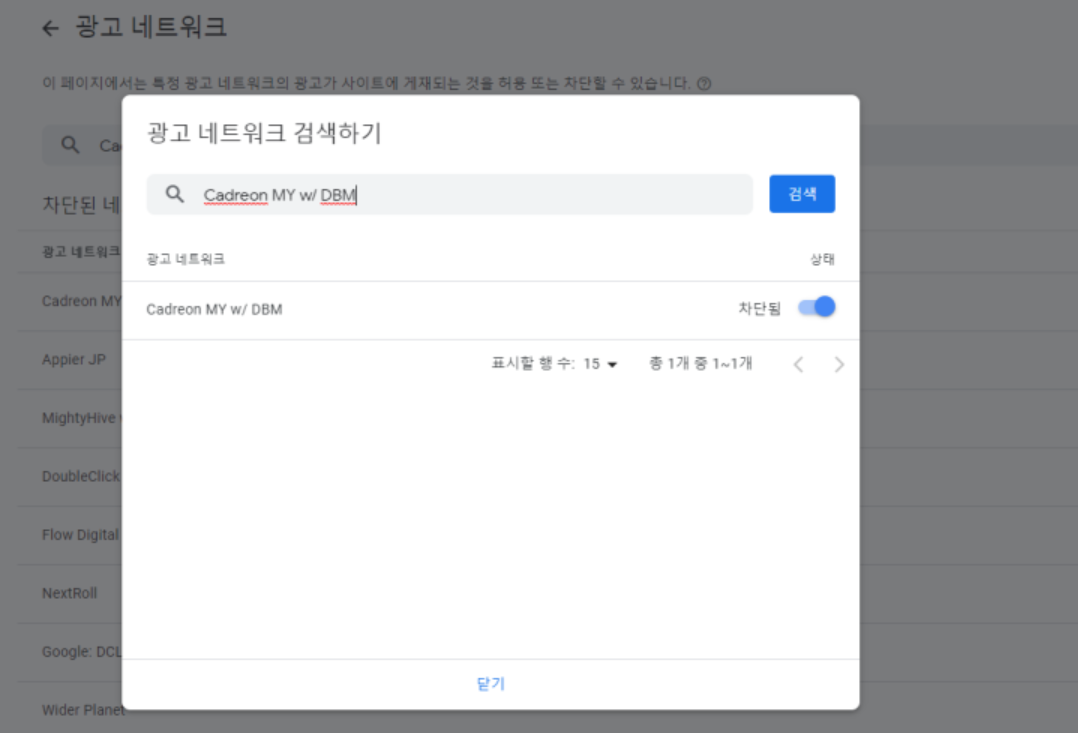Image resolution: width=1078 pixels, height=733 pixels.
Task: Disable the 차단됨 toggle for Cadreon MY w/ DBM
Action: [x=816, y=306]
